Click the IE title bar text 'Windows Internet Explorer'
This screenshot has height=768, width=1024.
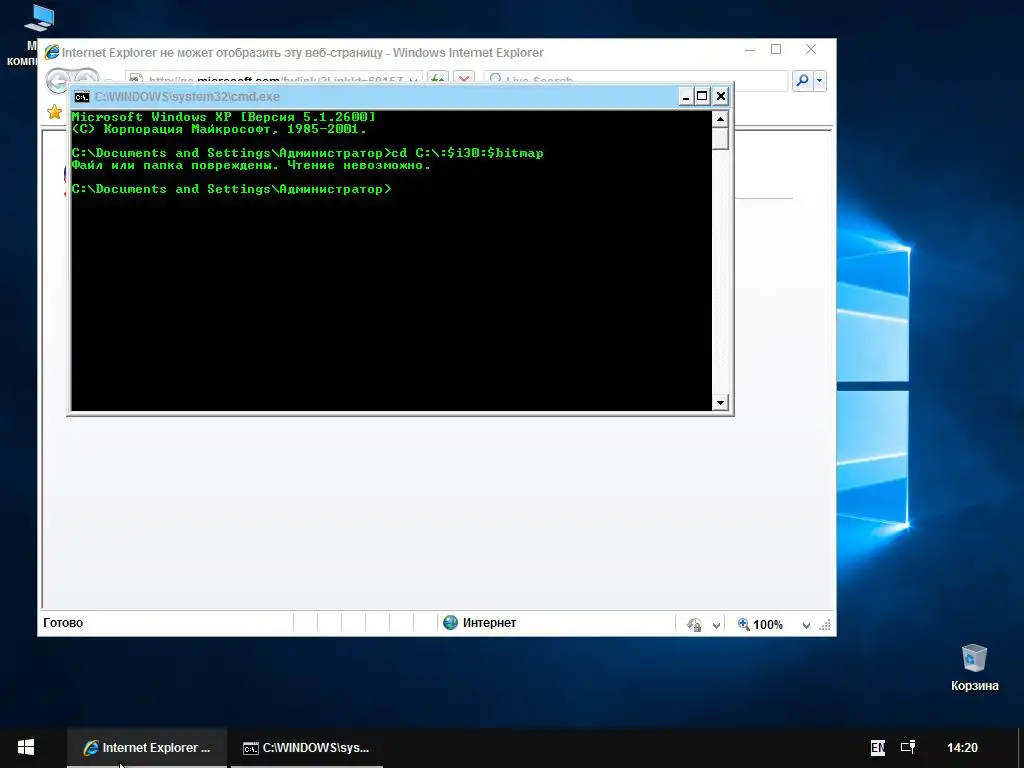(x=468, y=52)
